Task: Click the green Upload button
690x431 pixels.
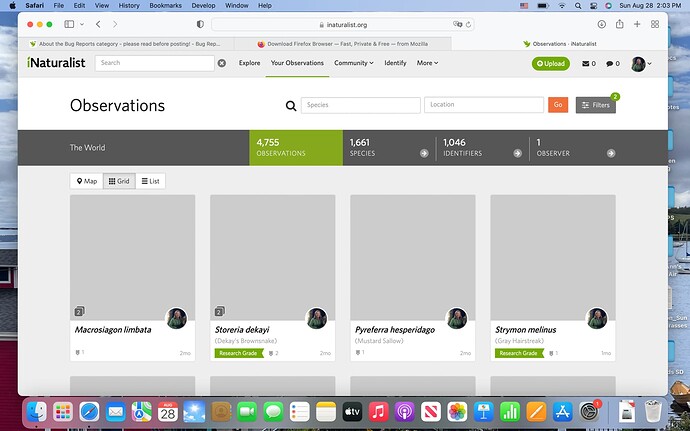Action: click(551, 63)
